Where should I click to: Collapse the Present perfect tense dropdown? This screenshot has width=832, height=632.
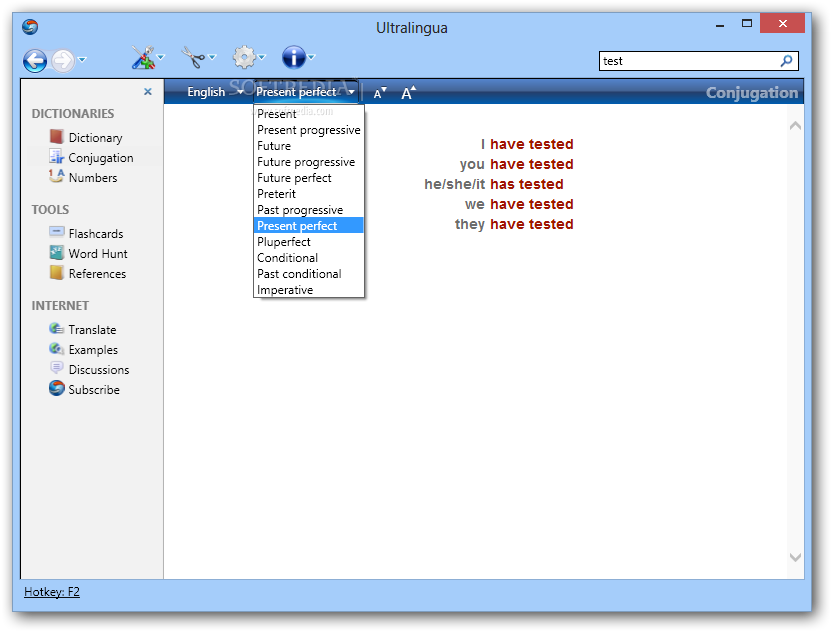coord(305,92)
